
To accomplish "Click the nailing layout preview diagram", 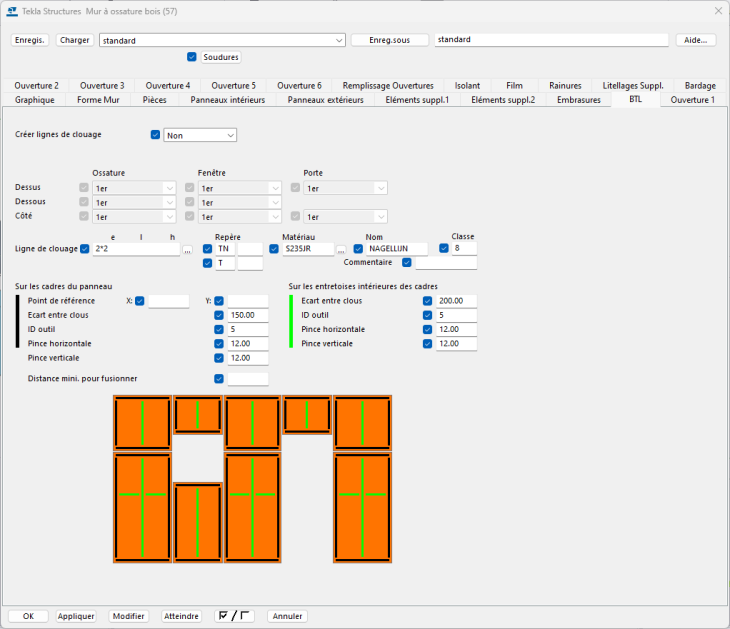I will point(252,479).
